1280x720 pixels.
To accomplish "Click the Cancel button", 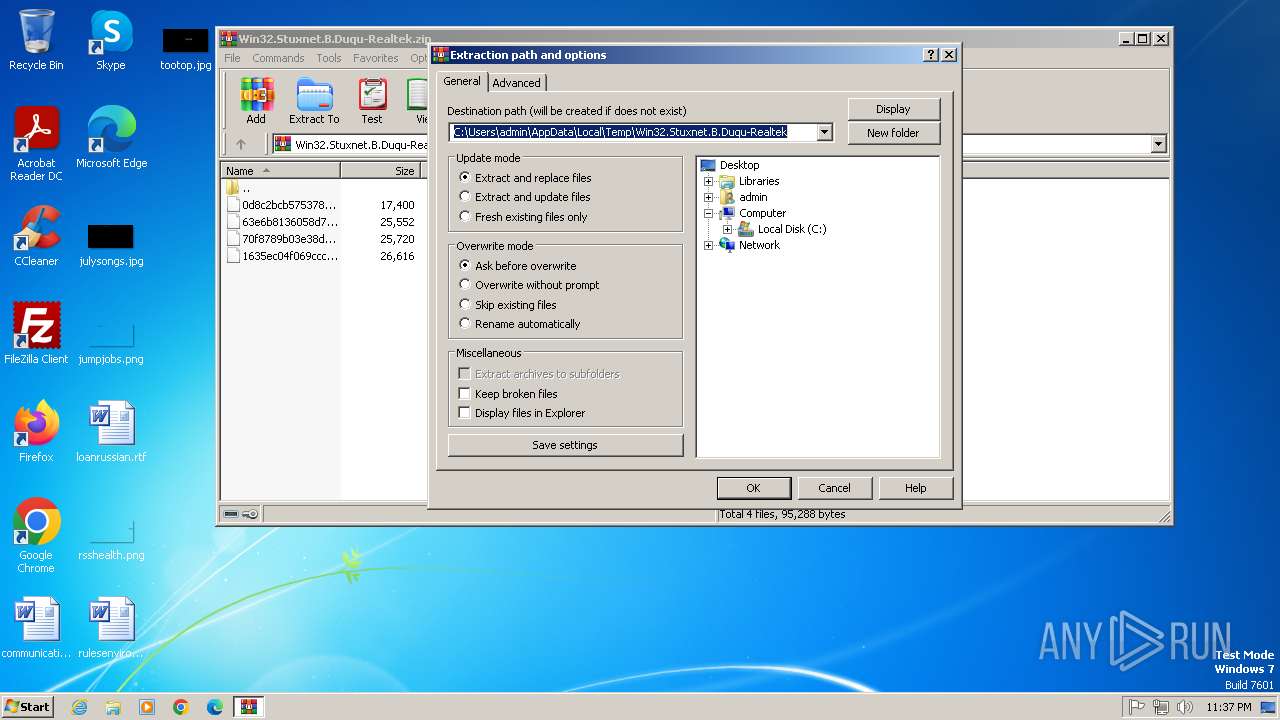I will point(834,488).
